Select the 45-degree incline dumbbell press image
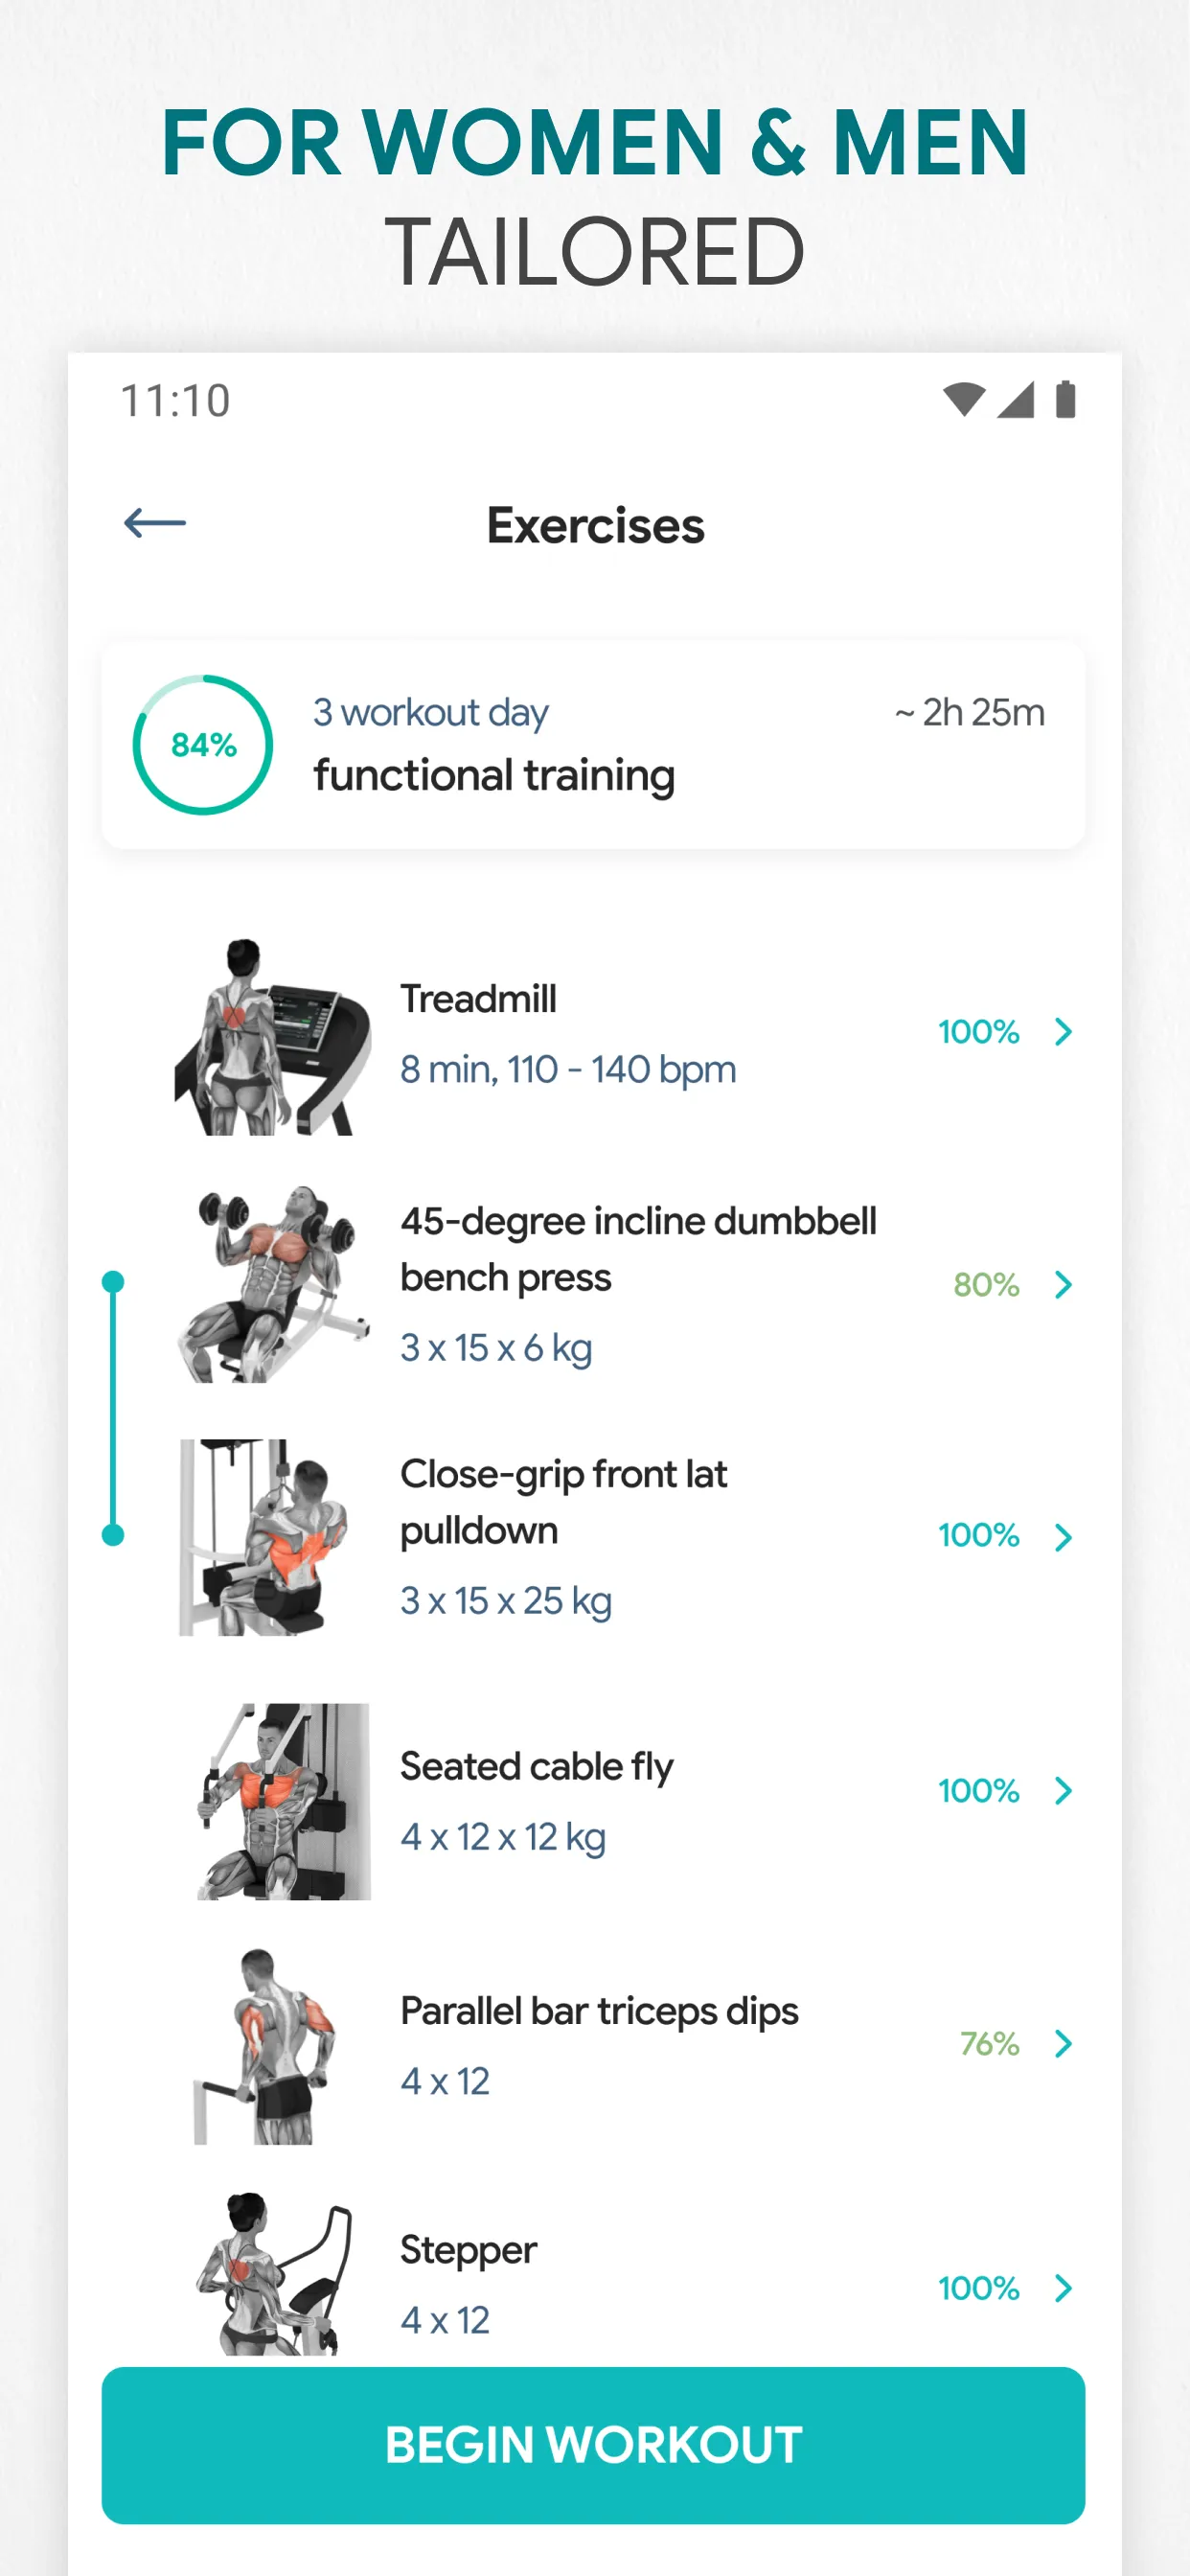Screen dimensions: 1190x2576 point(270,1285)
